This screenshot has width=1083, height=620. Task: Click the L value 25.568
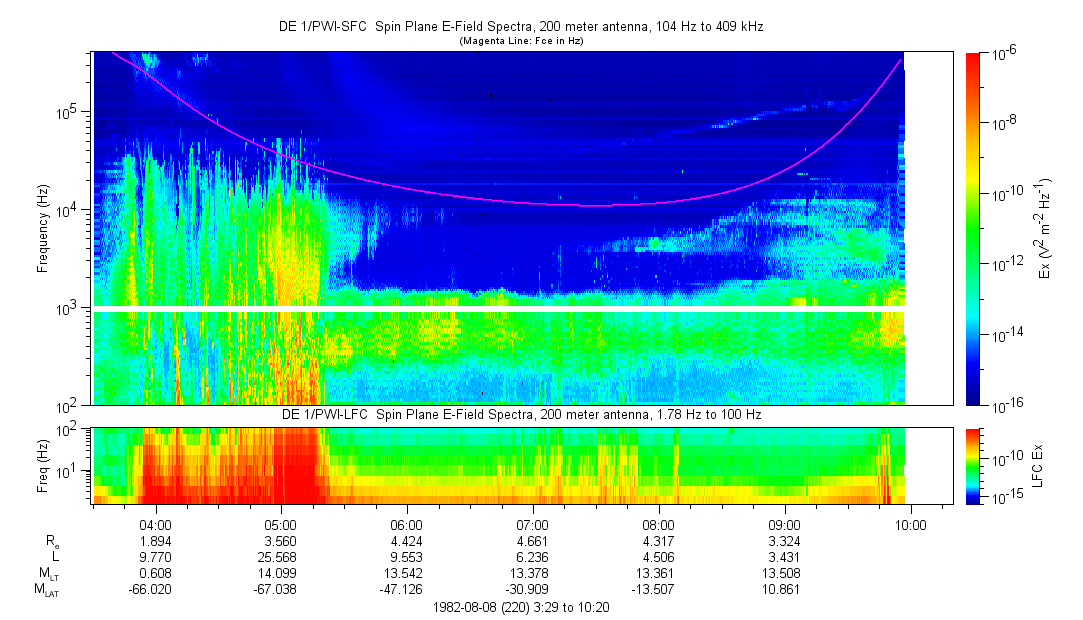pyautogui.click(x=276, y=557)
